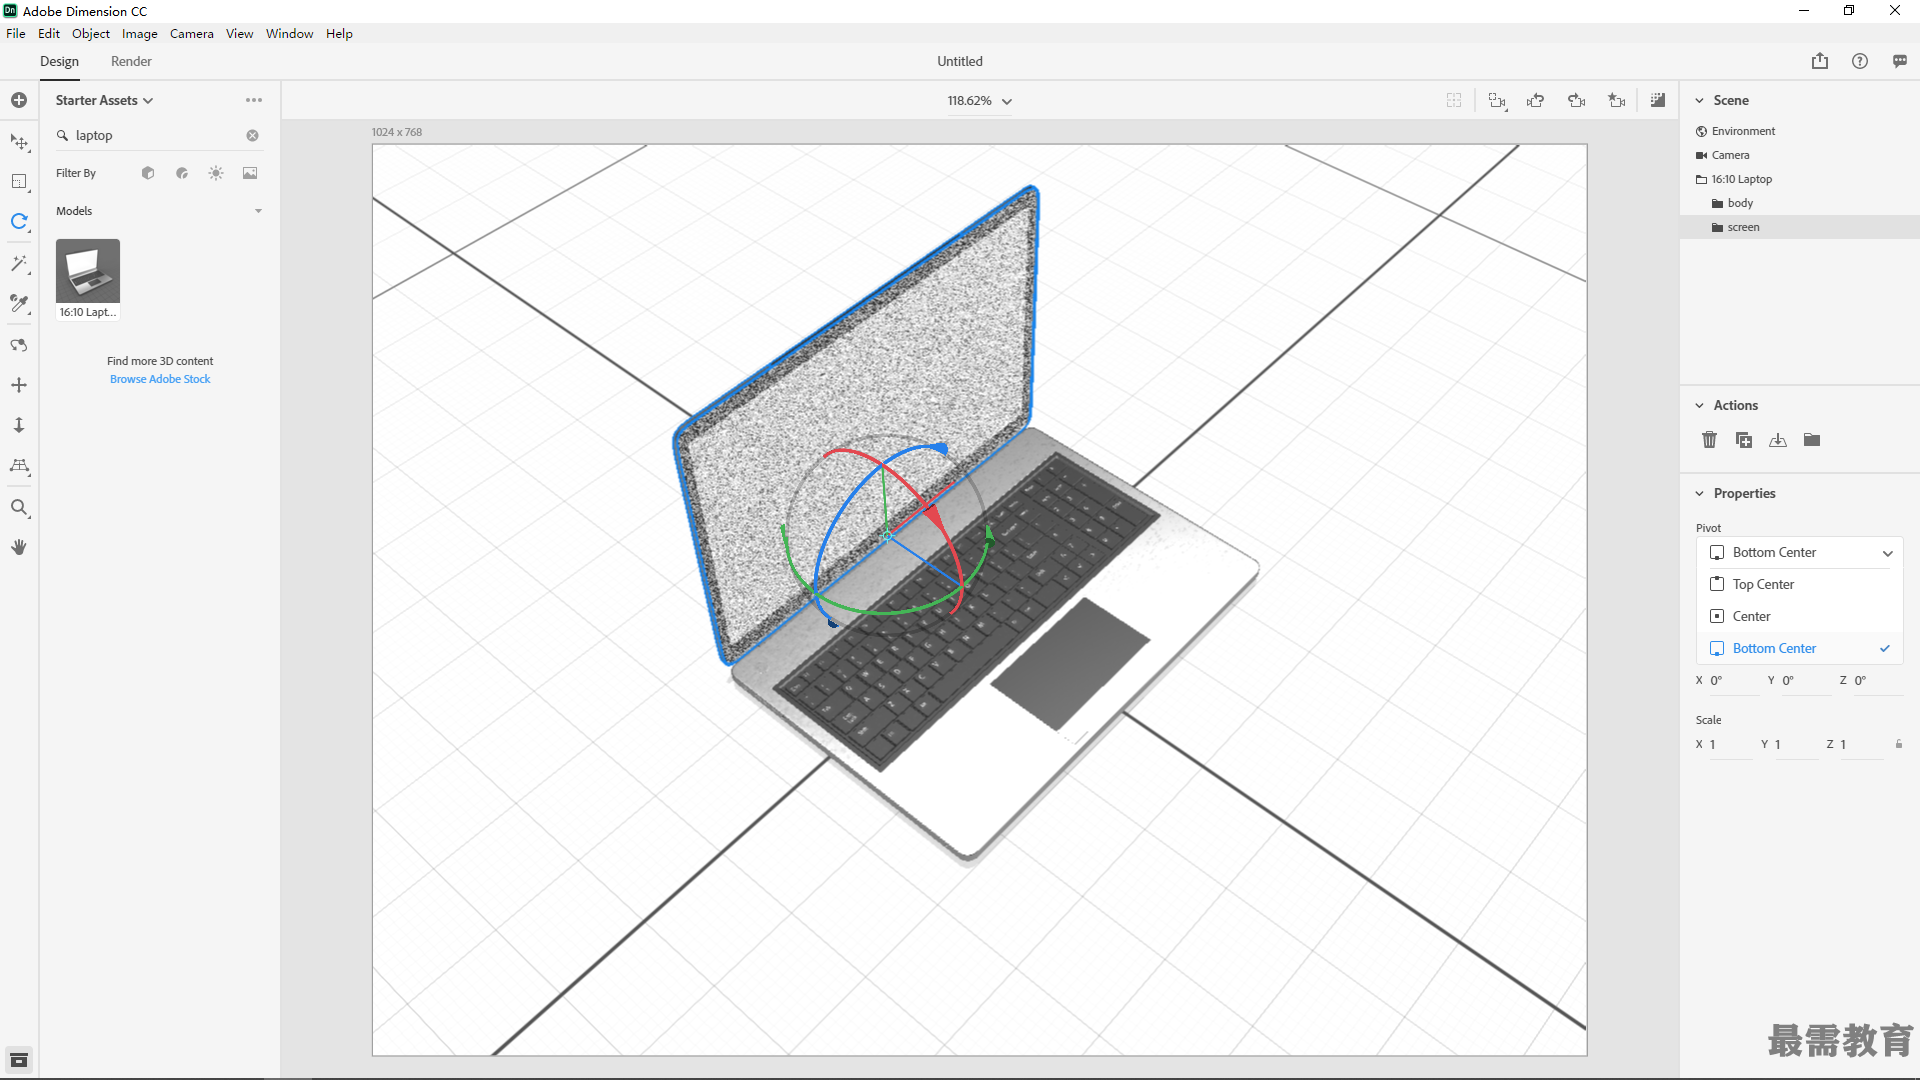The image size is (1920, 1080).
Task: Switch to the Render tab
Action: [131, 62]
